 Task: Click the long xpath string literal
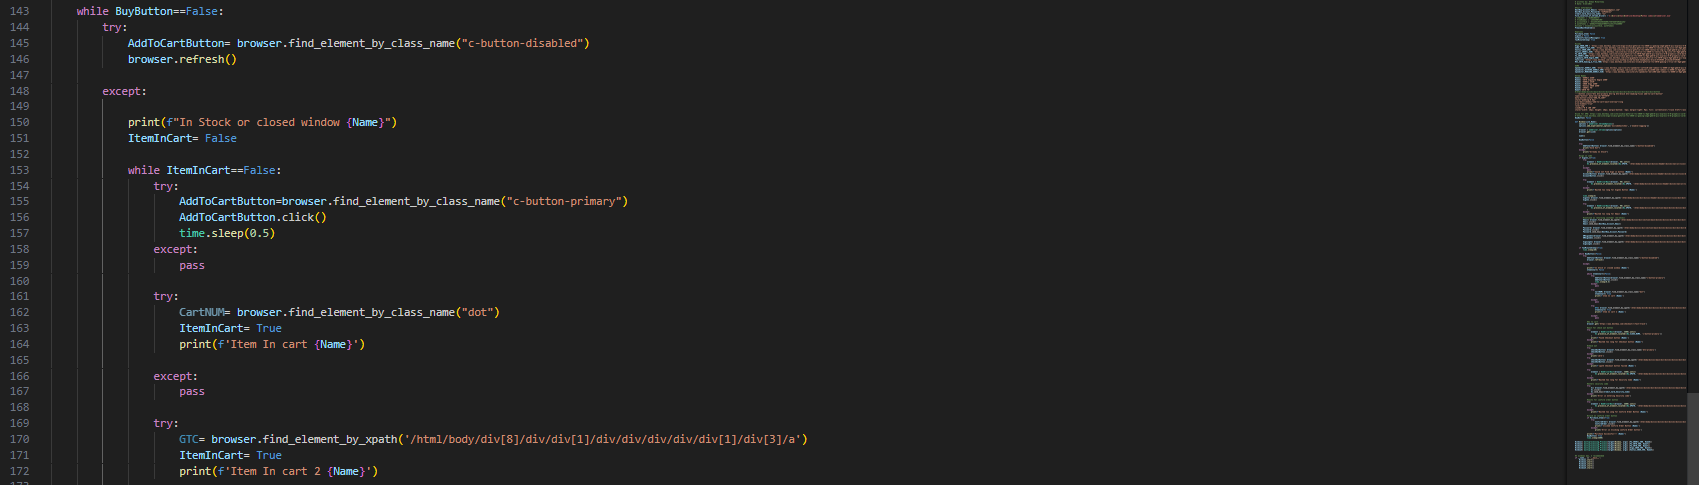(604, 439)
